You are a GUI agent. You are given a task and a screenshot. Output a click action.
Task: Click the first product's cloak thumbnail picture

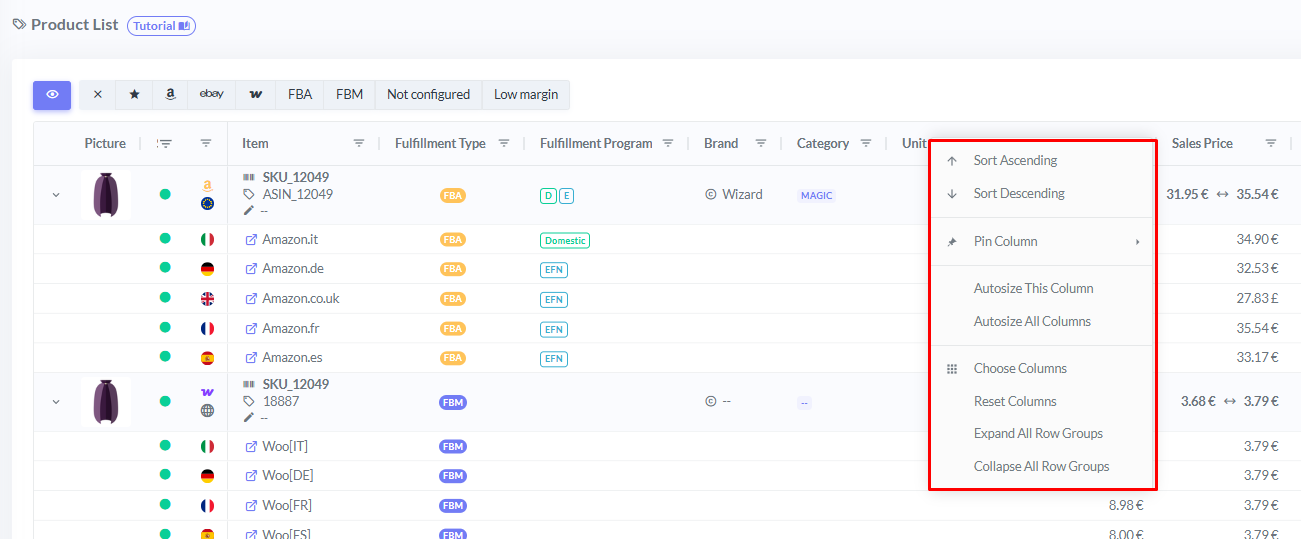(x=106, y=195)
